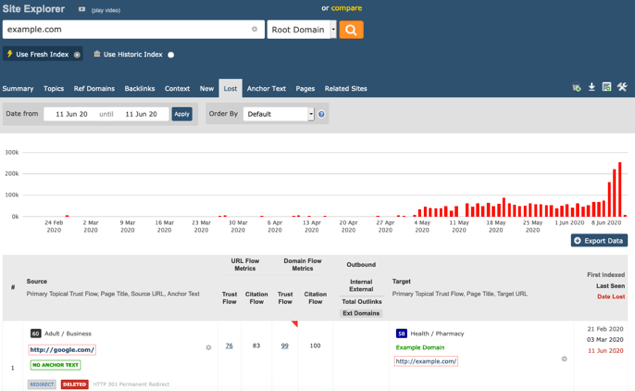Viewport: 635px width, 391px height.
Task: Open the Order By Default dropdown
Action: click(279, 114)
